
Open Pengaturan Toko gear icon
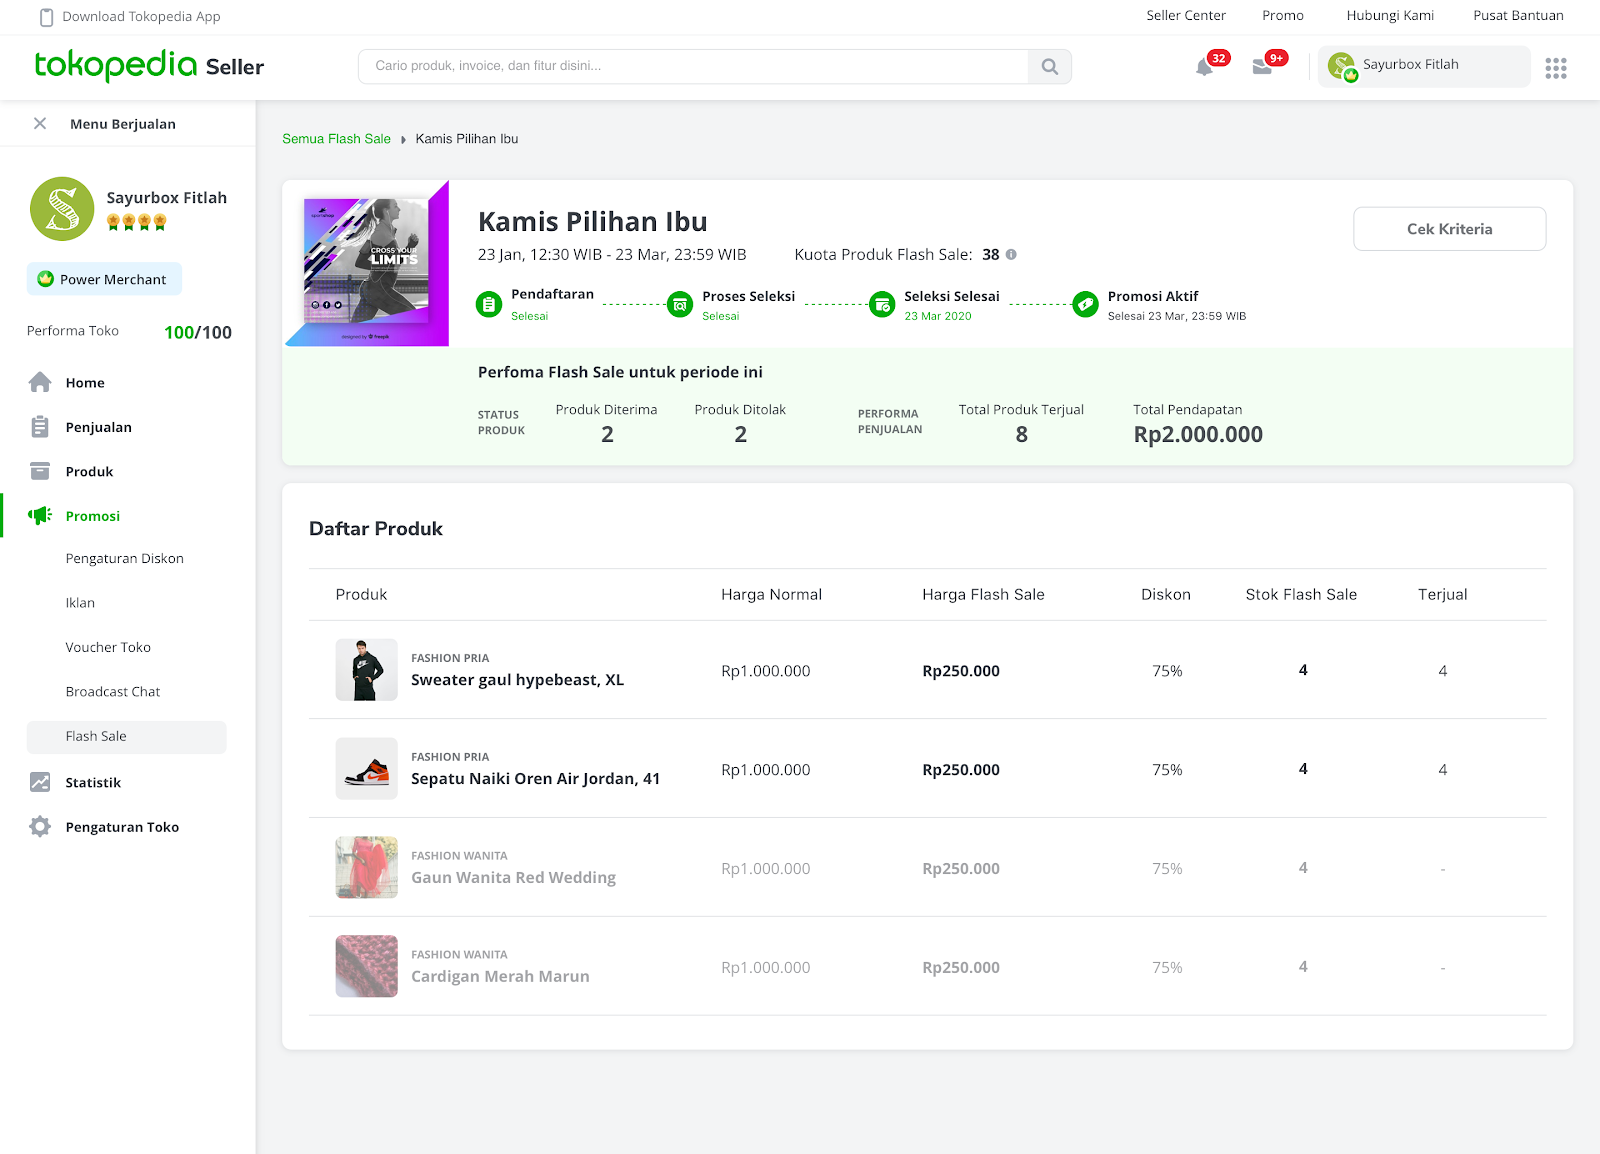tap(40, 827)
